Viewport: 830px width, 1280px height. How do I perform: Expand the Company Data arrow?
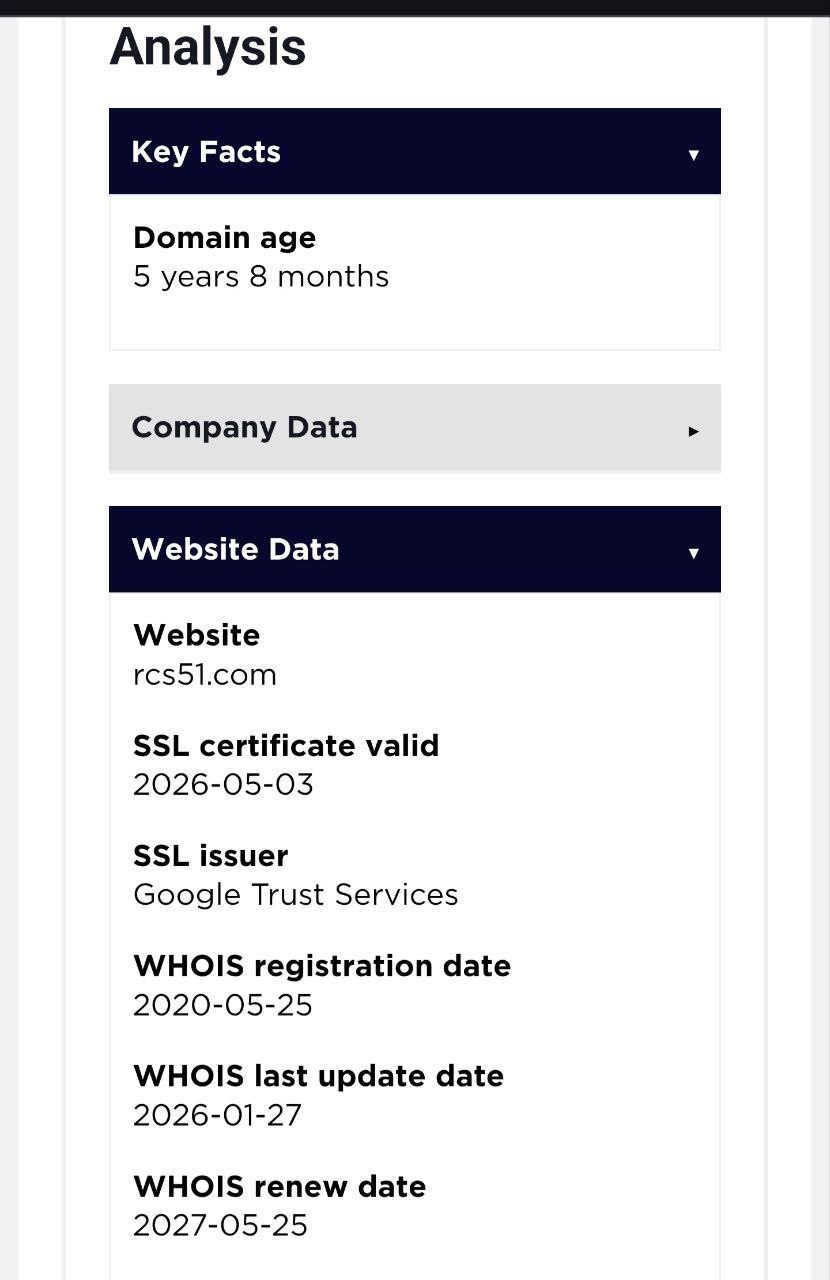click(x=693, y=431)
